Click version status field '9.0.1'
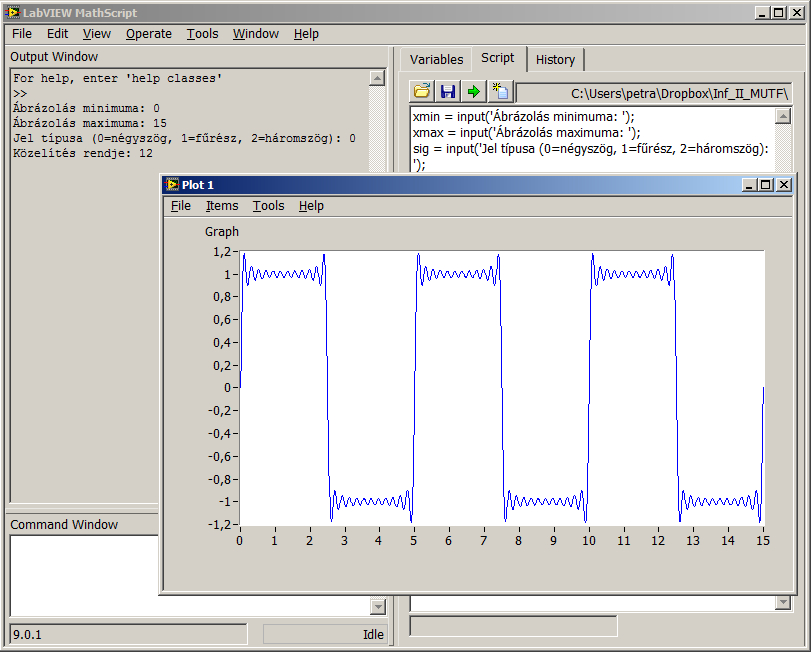This screenshot has height=652, width=811. coord(128,634)
